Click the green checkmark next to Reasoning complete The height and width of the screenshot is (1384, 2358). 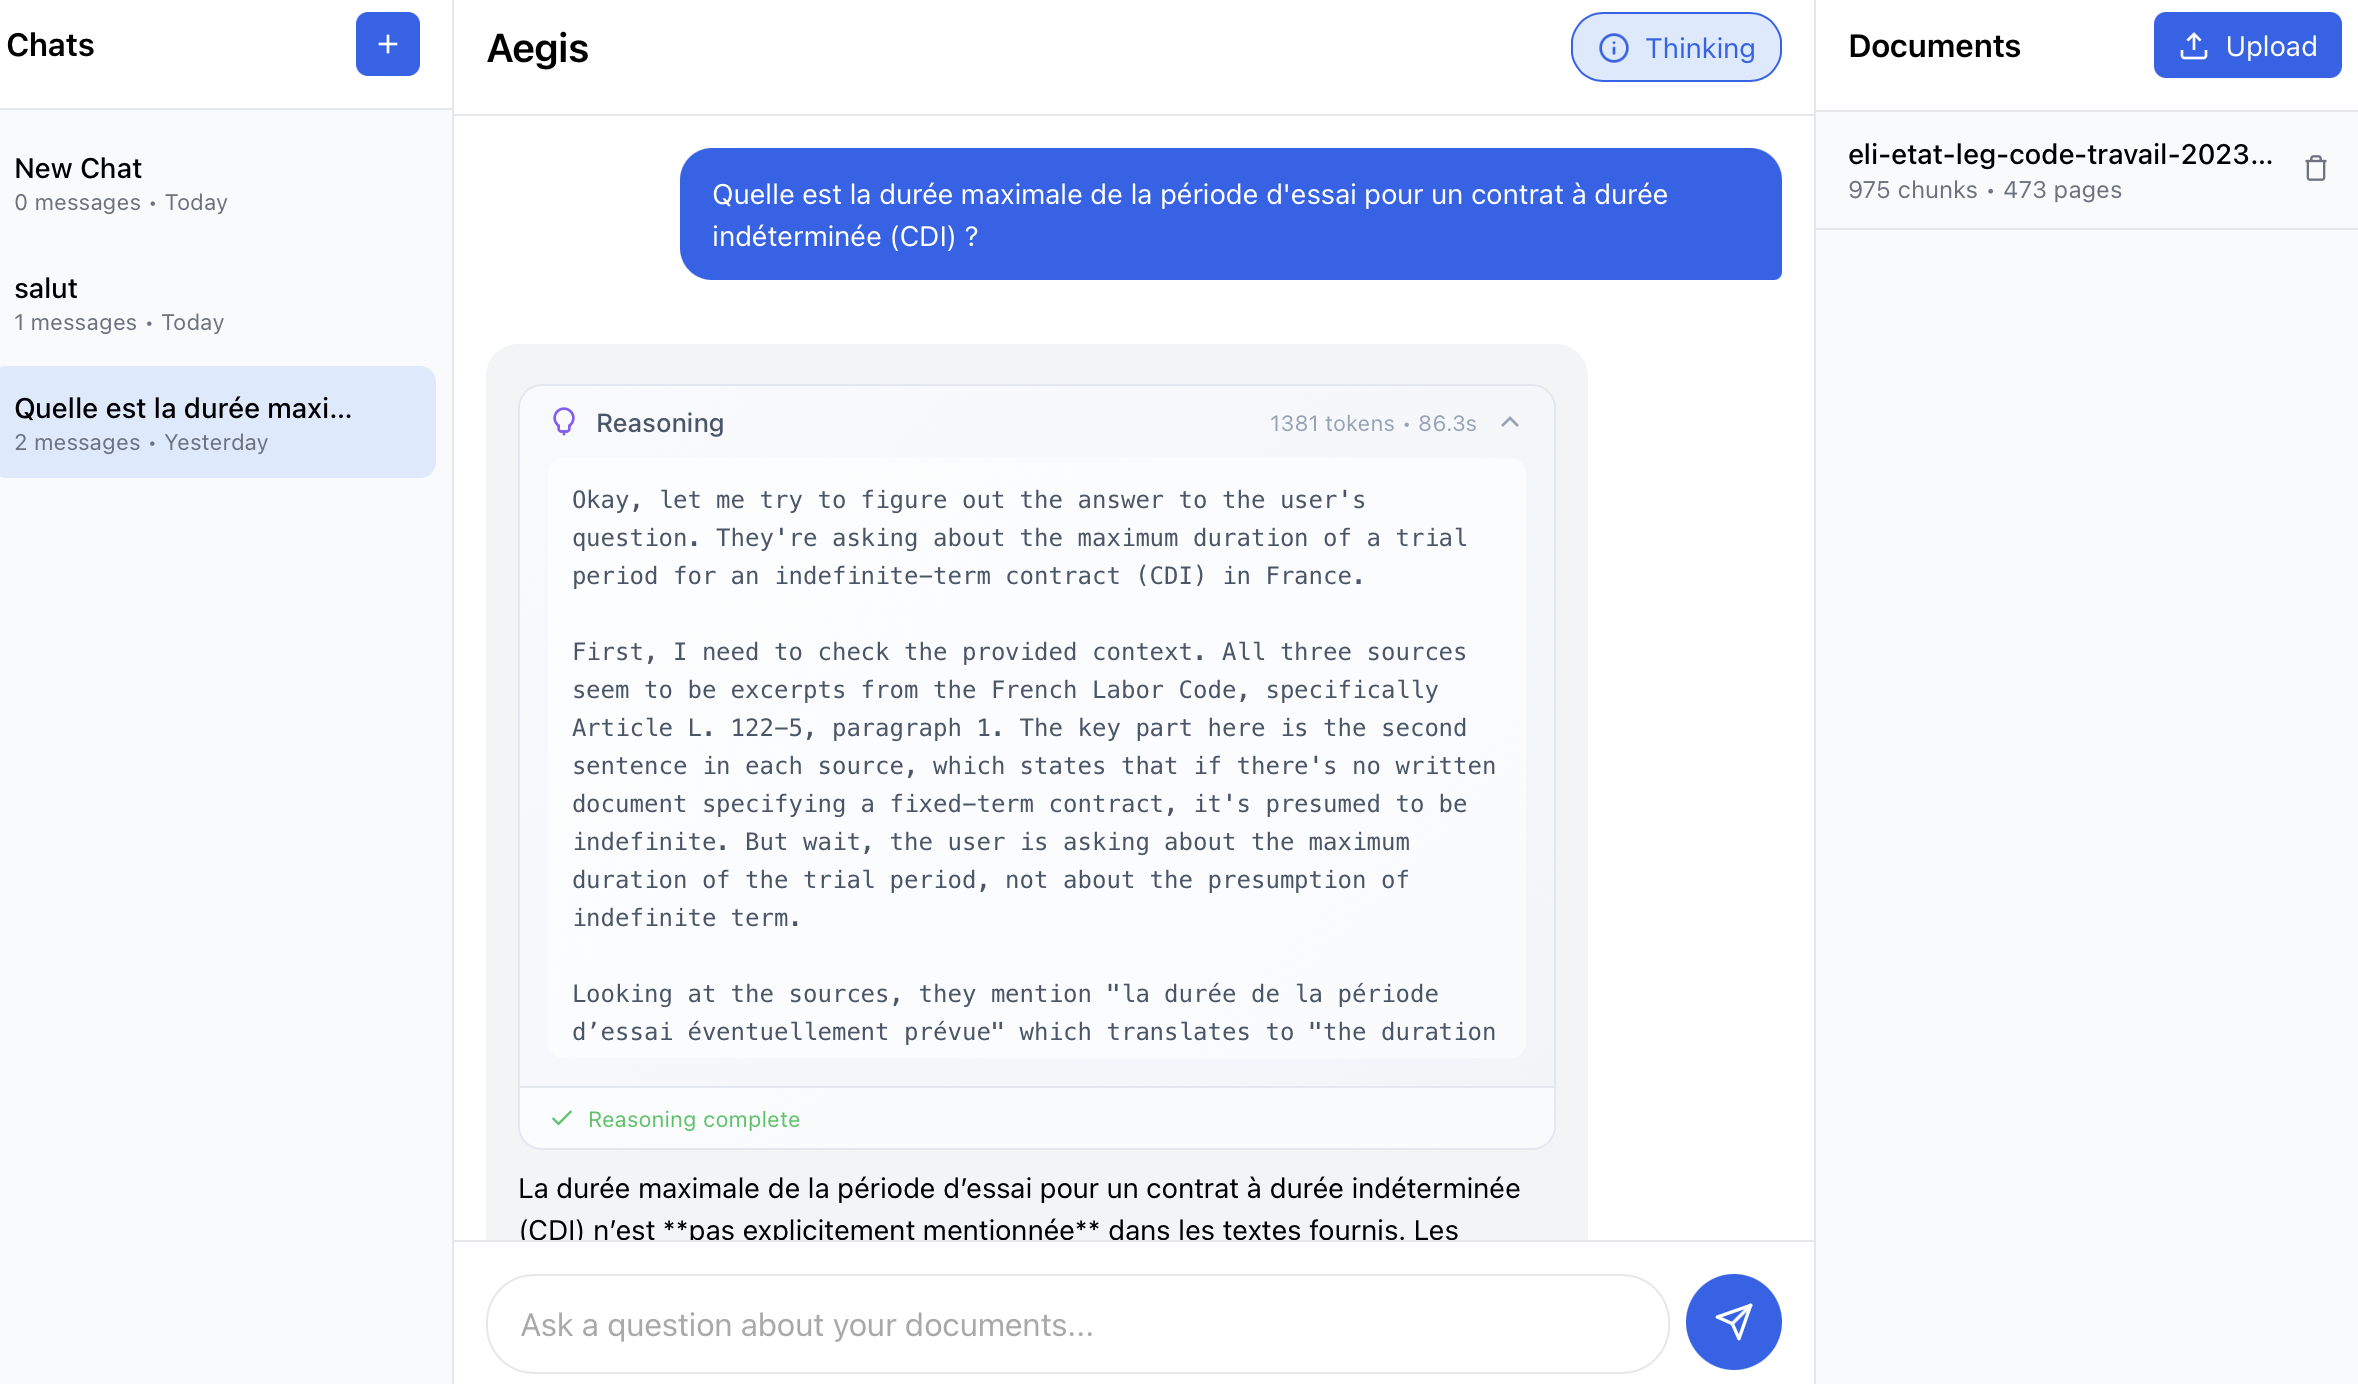pyautogui.click(x=563, y=1119)
